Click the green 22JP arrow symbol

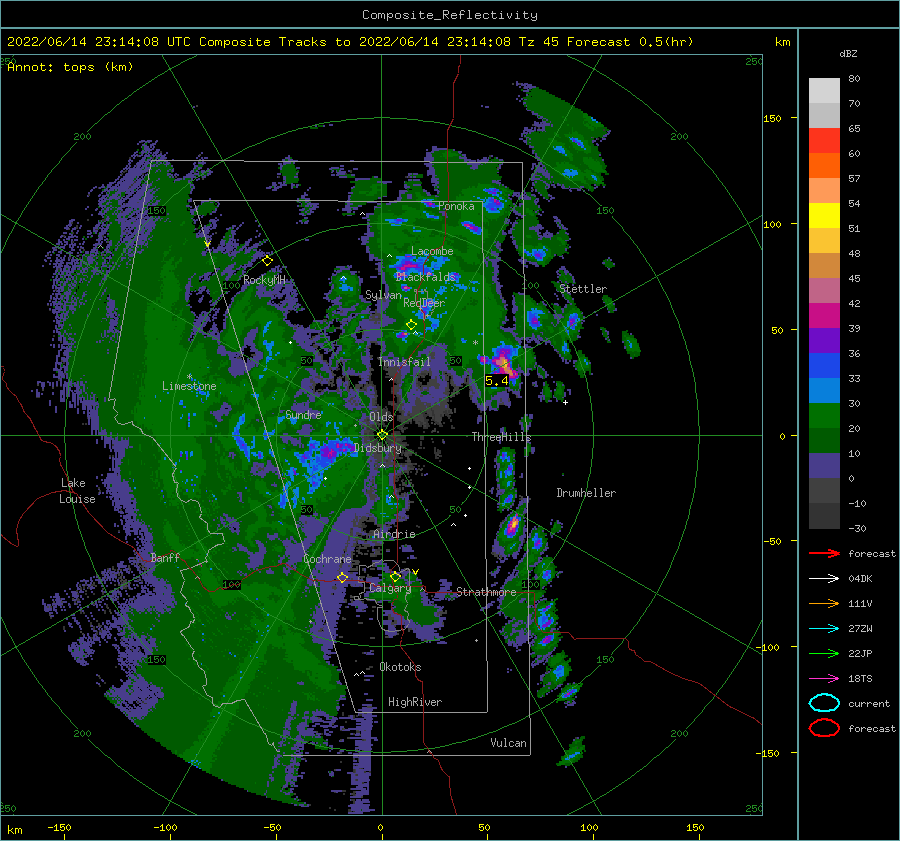click(x=824, y=653)
